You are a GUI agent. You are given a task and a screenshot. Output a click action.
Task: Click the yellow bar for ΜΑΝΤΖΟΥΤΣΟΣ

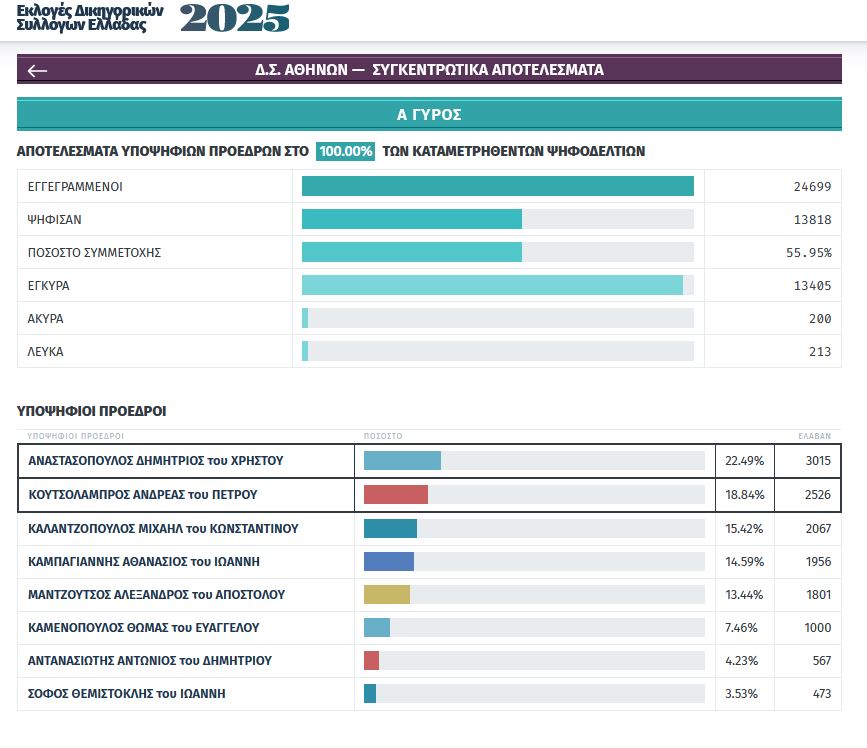[x=386, y=595]
